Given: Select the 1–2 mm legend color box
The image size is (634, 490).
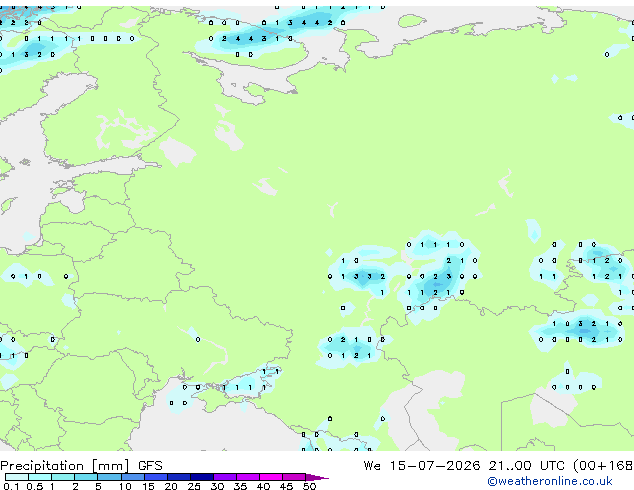Looking at the screenshot, I should (x=63, y=477).
